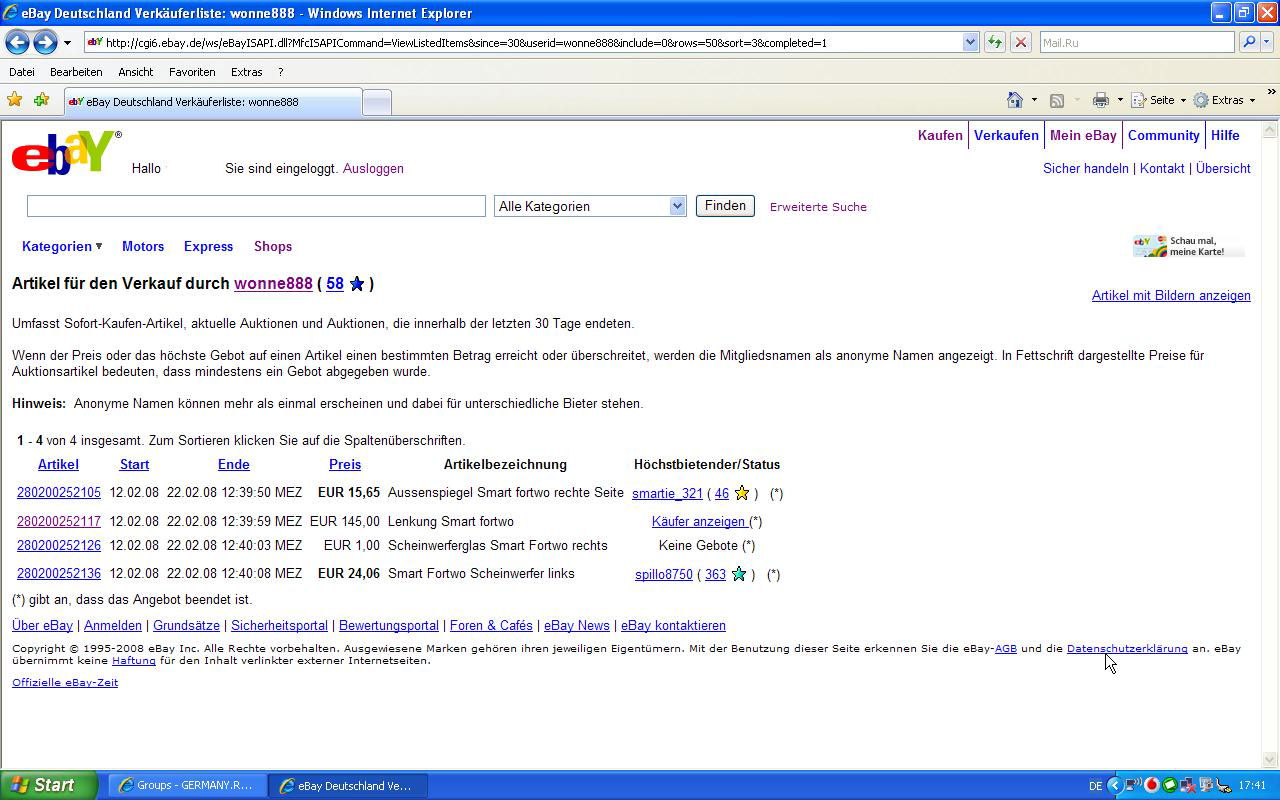The height and width of the screenshot is (800, 1280).
Task: Click the Stop loading X icon
Action: point(1020,42)
